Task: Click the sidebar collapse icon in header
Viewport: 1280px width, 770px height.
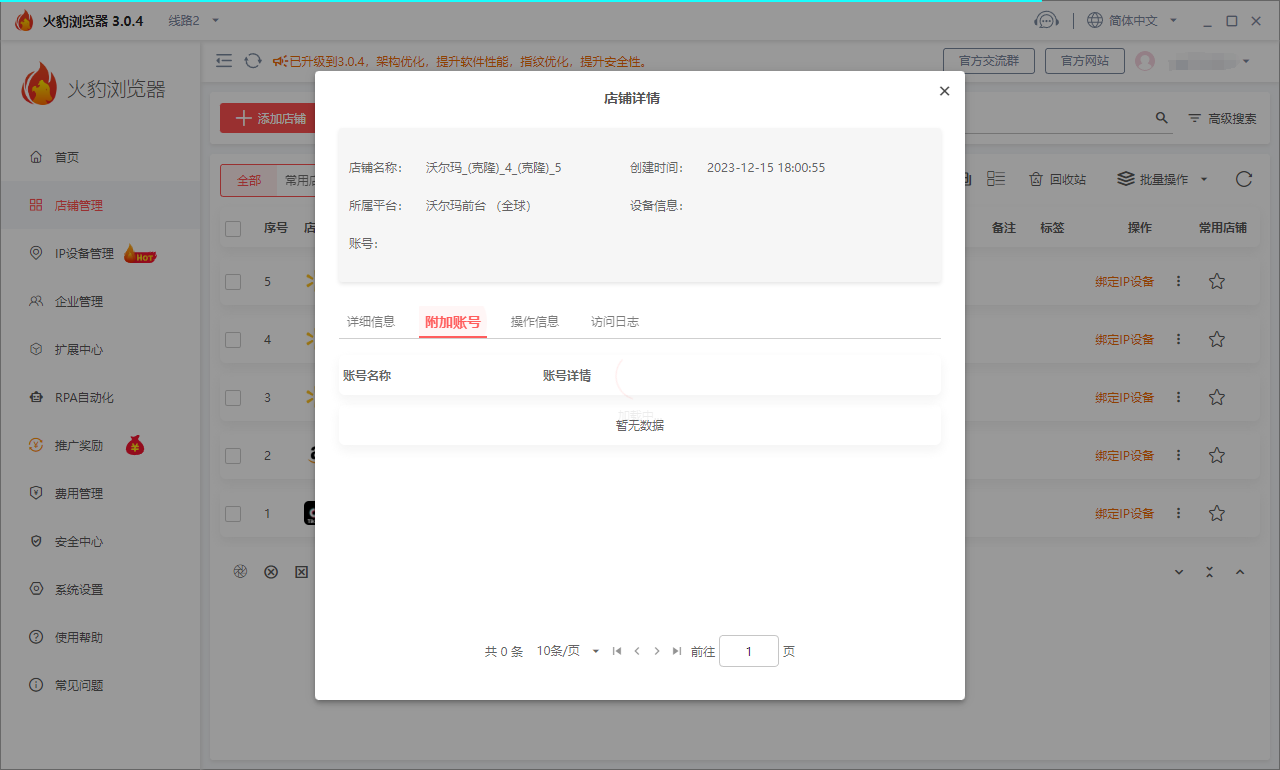Action: pos(224,61)
